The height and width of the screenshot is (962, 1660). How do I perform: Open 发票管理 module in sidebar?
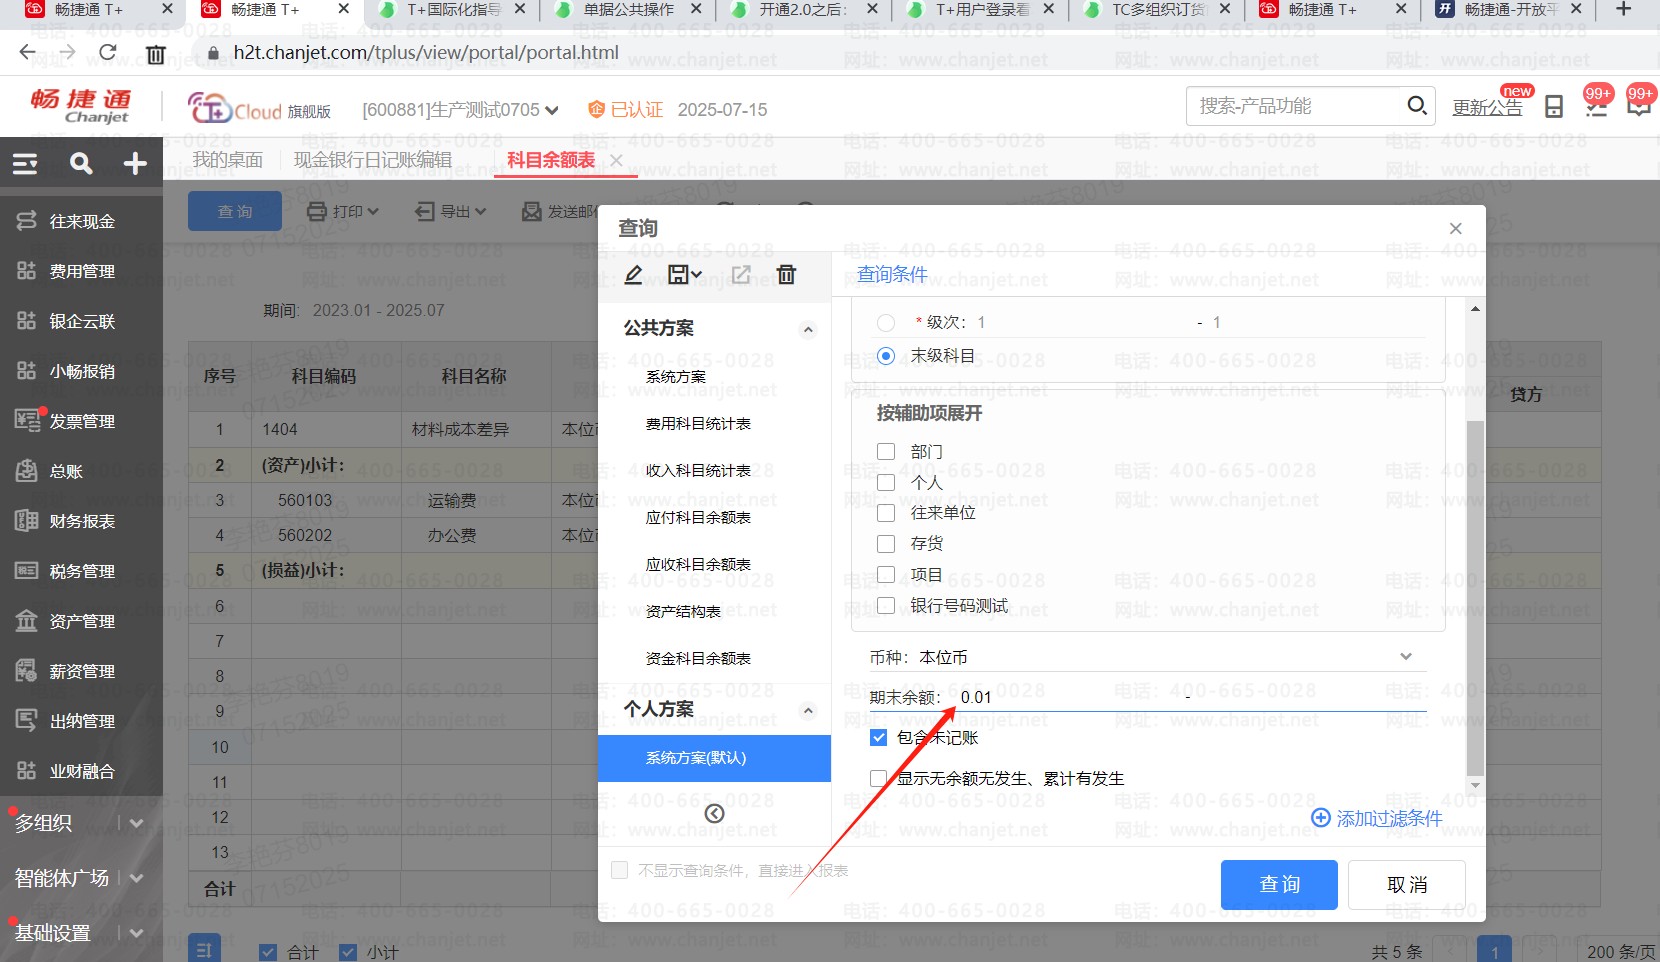coord(81,421)
